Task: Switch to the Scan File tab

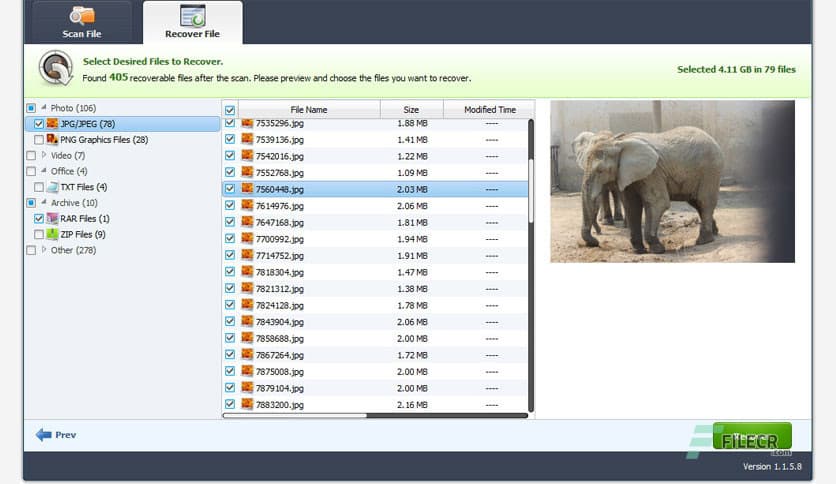Action: click(x=82, y=22)
